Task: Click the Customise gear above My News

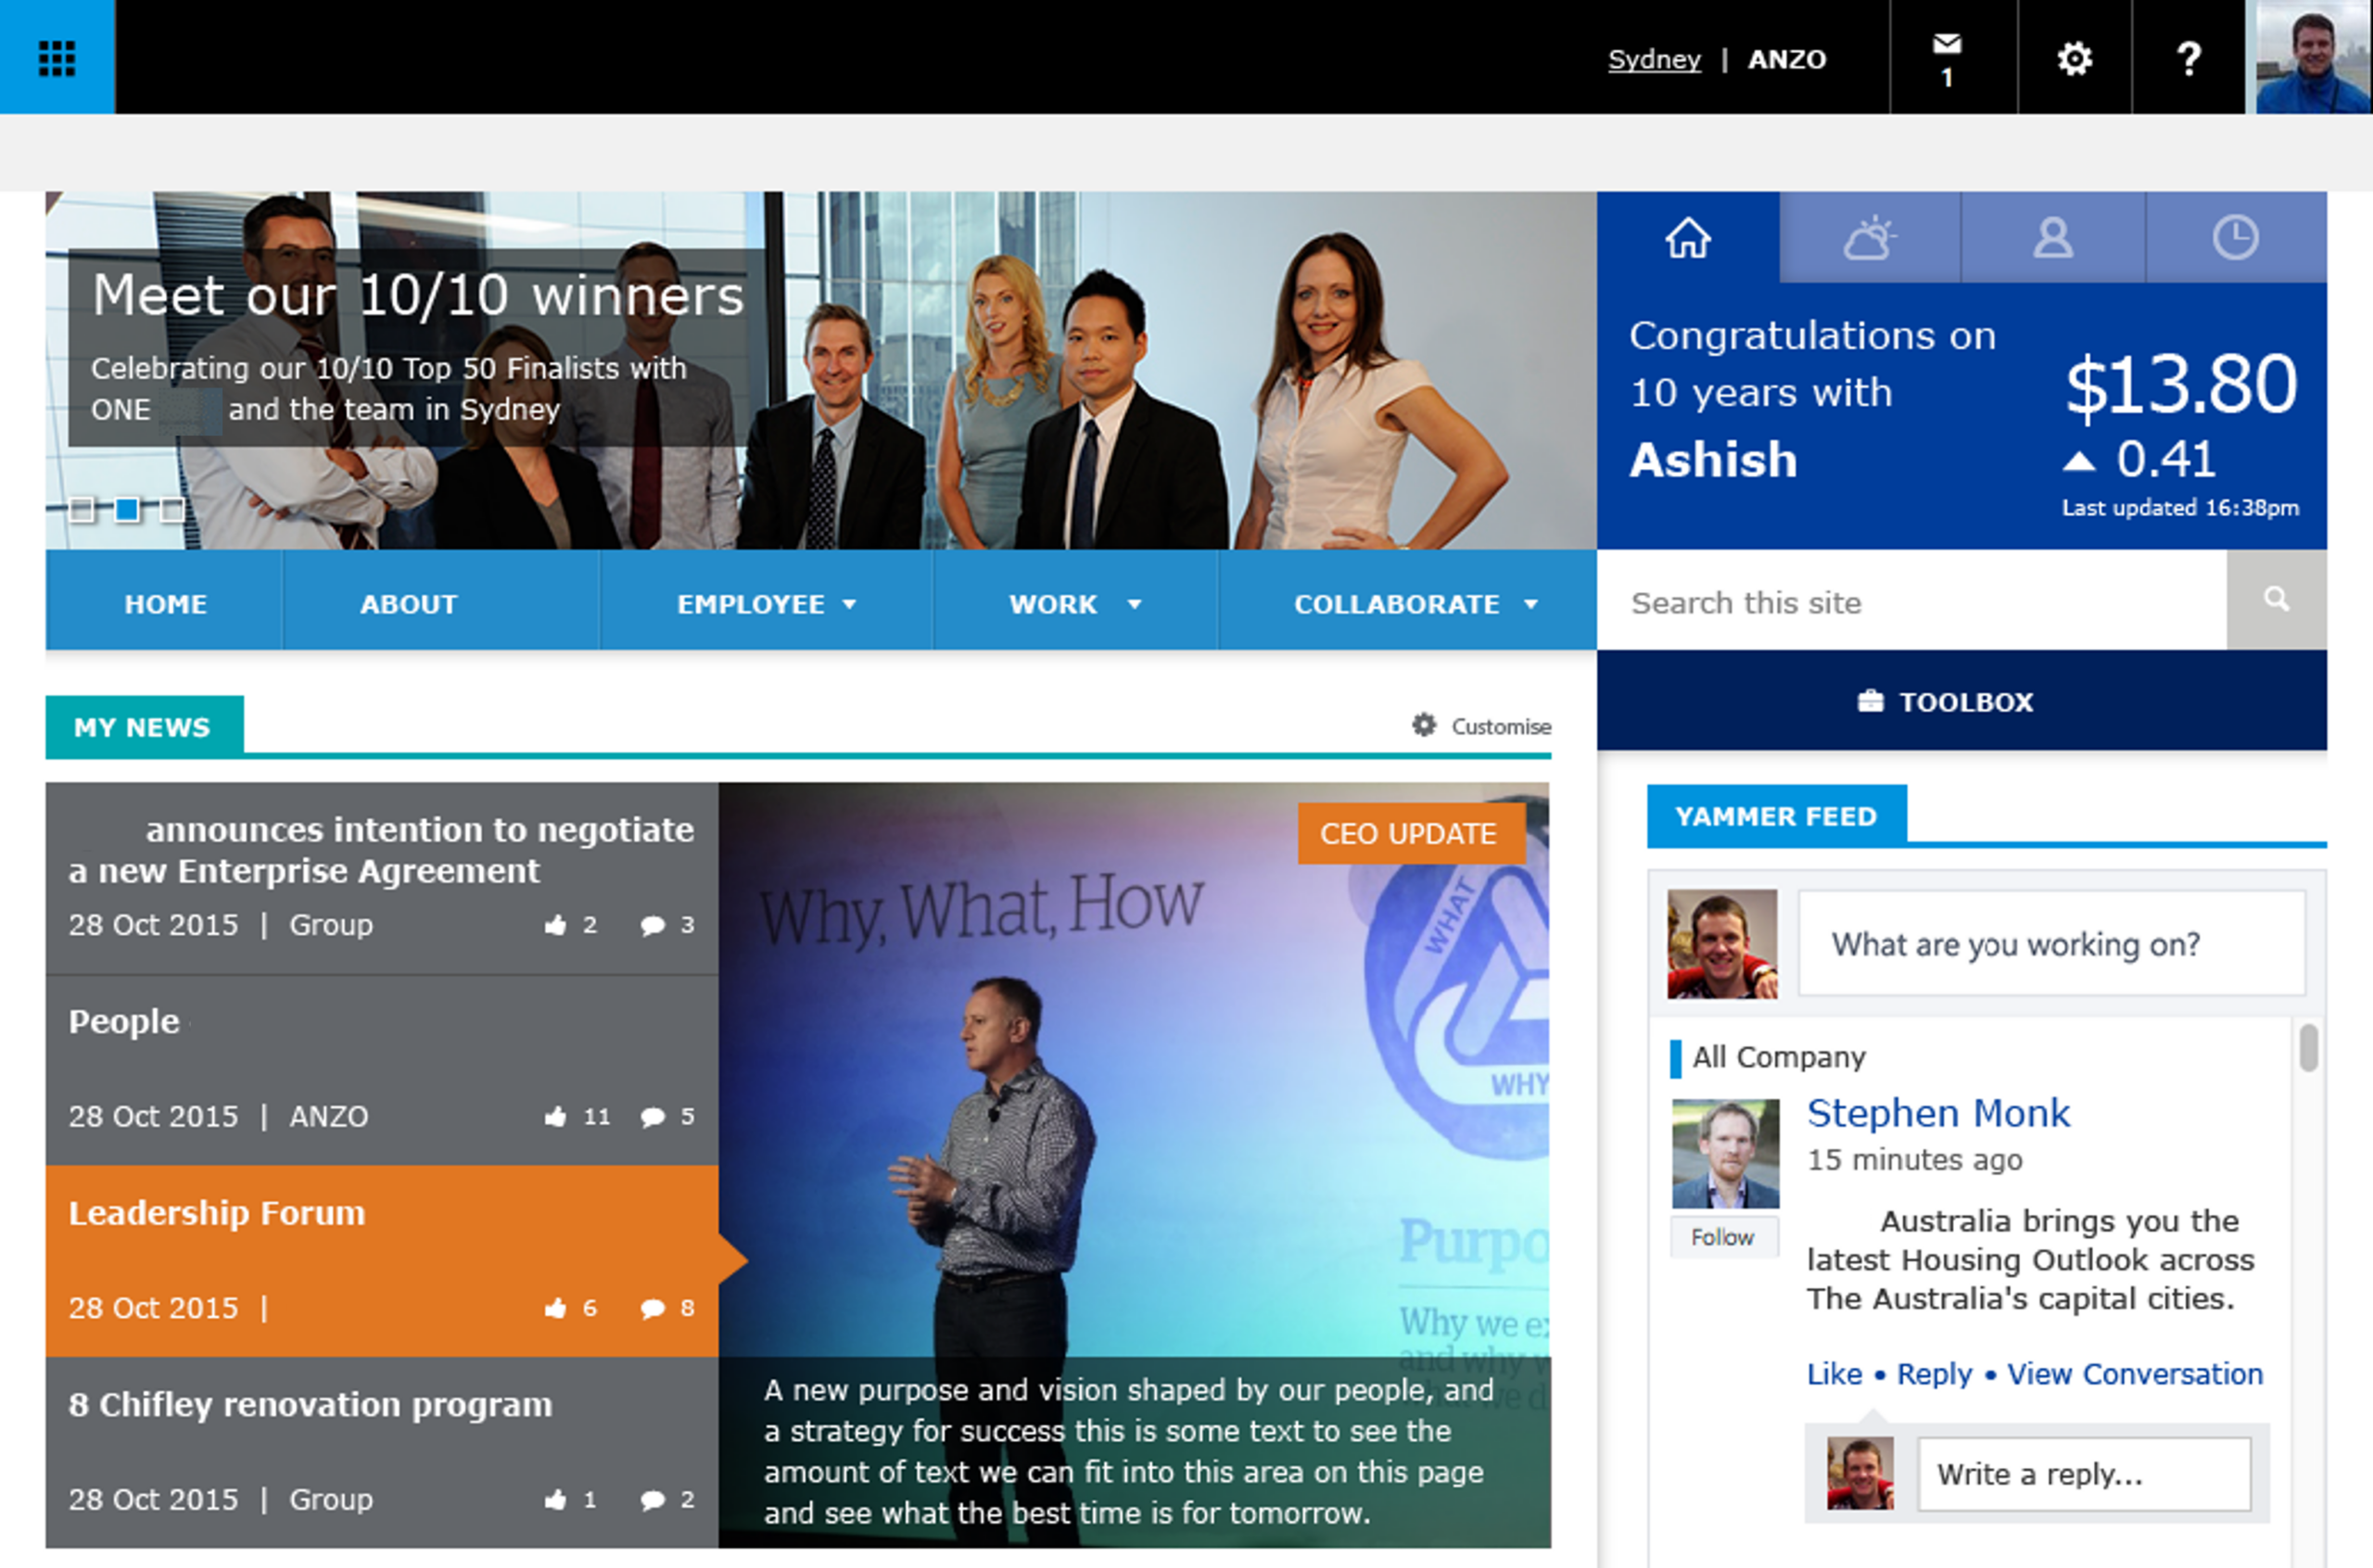Action: pos(1426,726)
